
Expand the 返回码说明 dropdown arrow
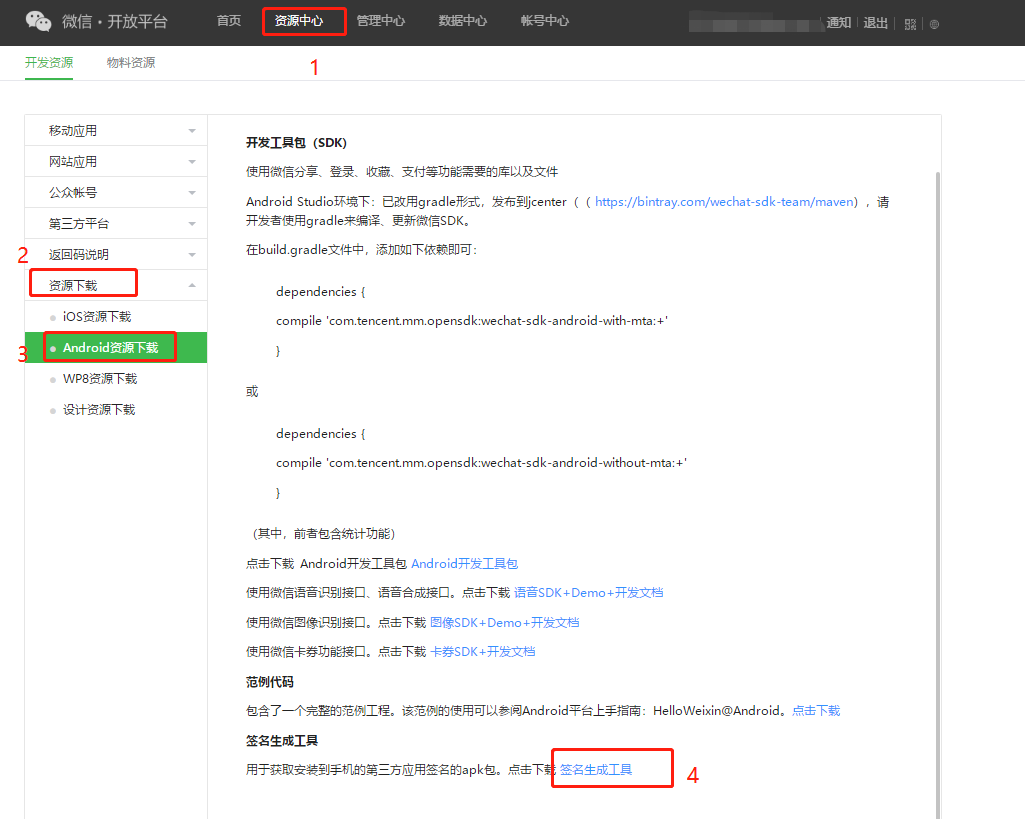[192, 255]
